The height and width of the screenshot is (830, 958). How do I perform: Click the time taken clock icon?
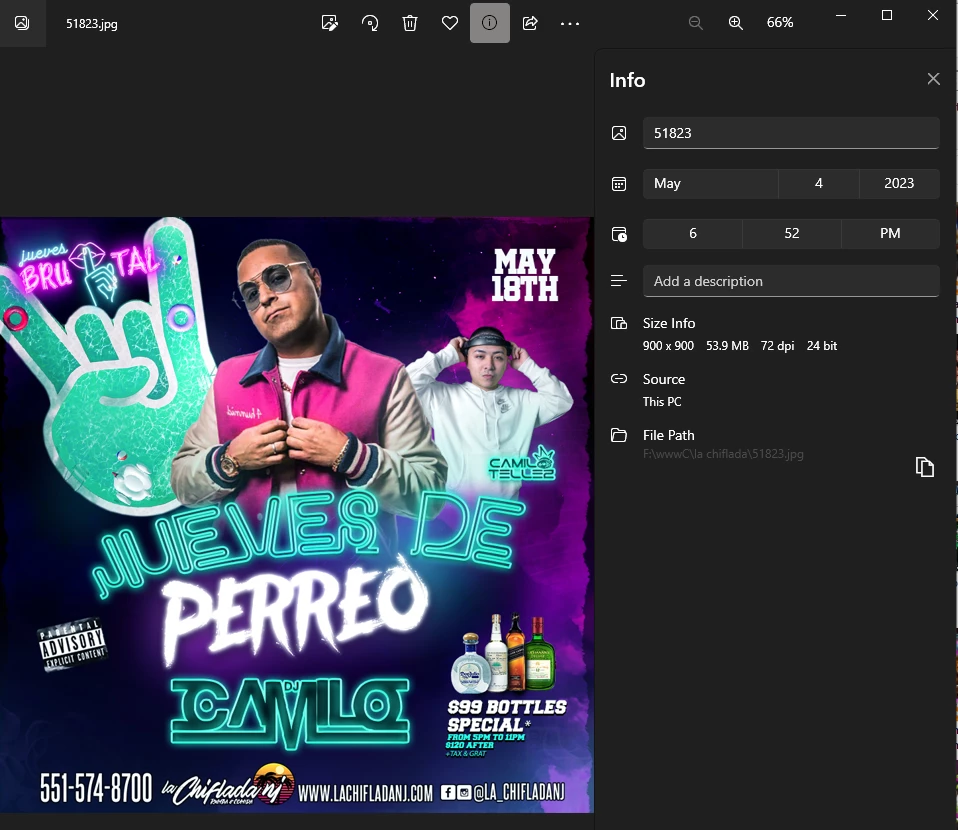pos(619,234)
